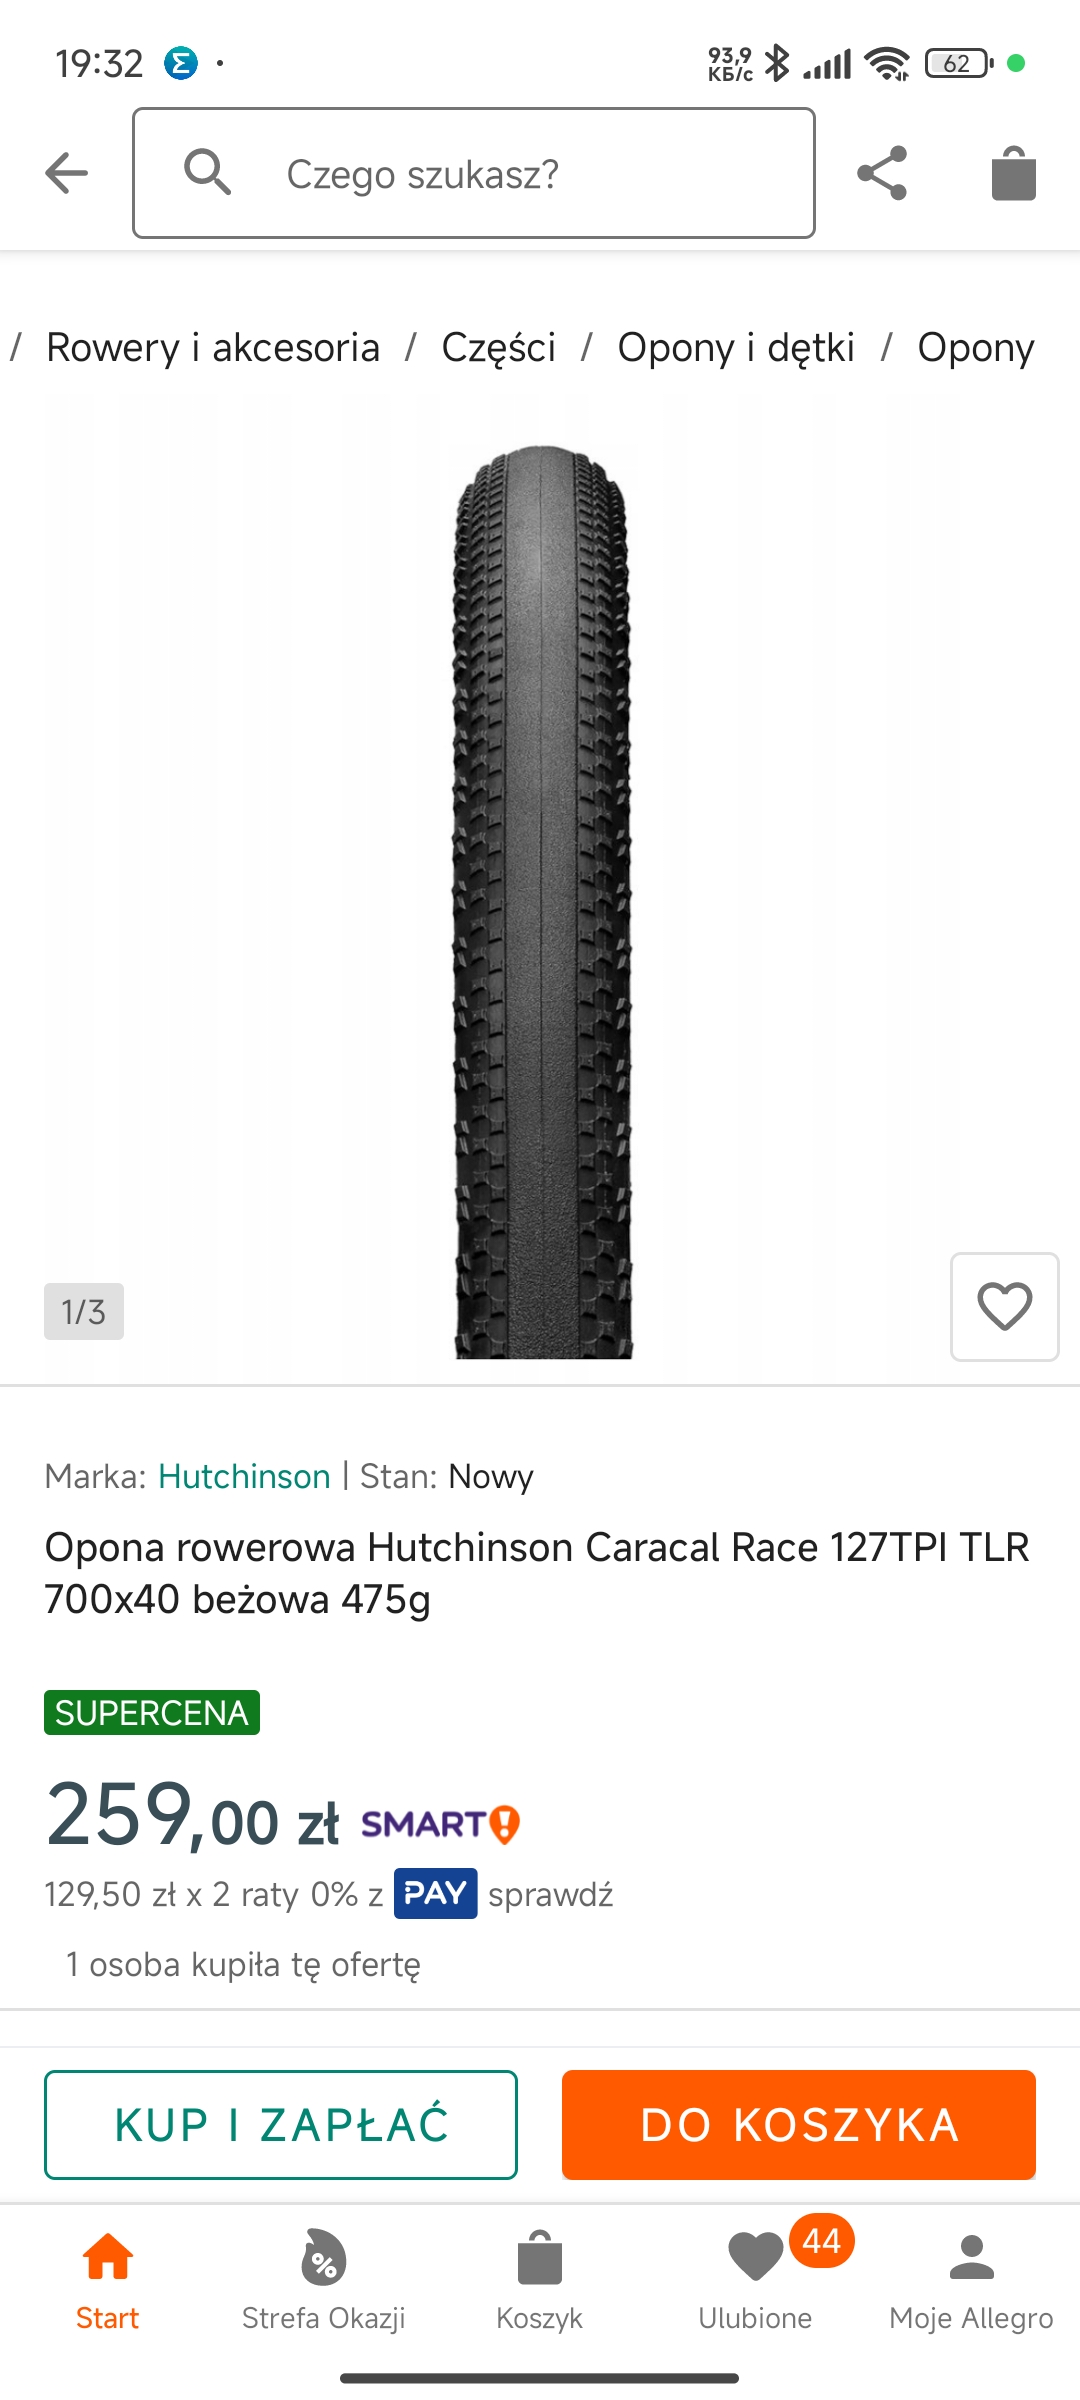Click the Hutchinson brand link
Viewport: 1080px width, 2400px height.
click(244, 1476)
